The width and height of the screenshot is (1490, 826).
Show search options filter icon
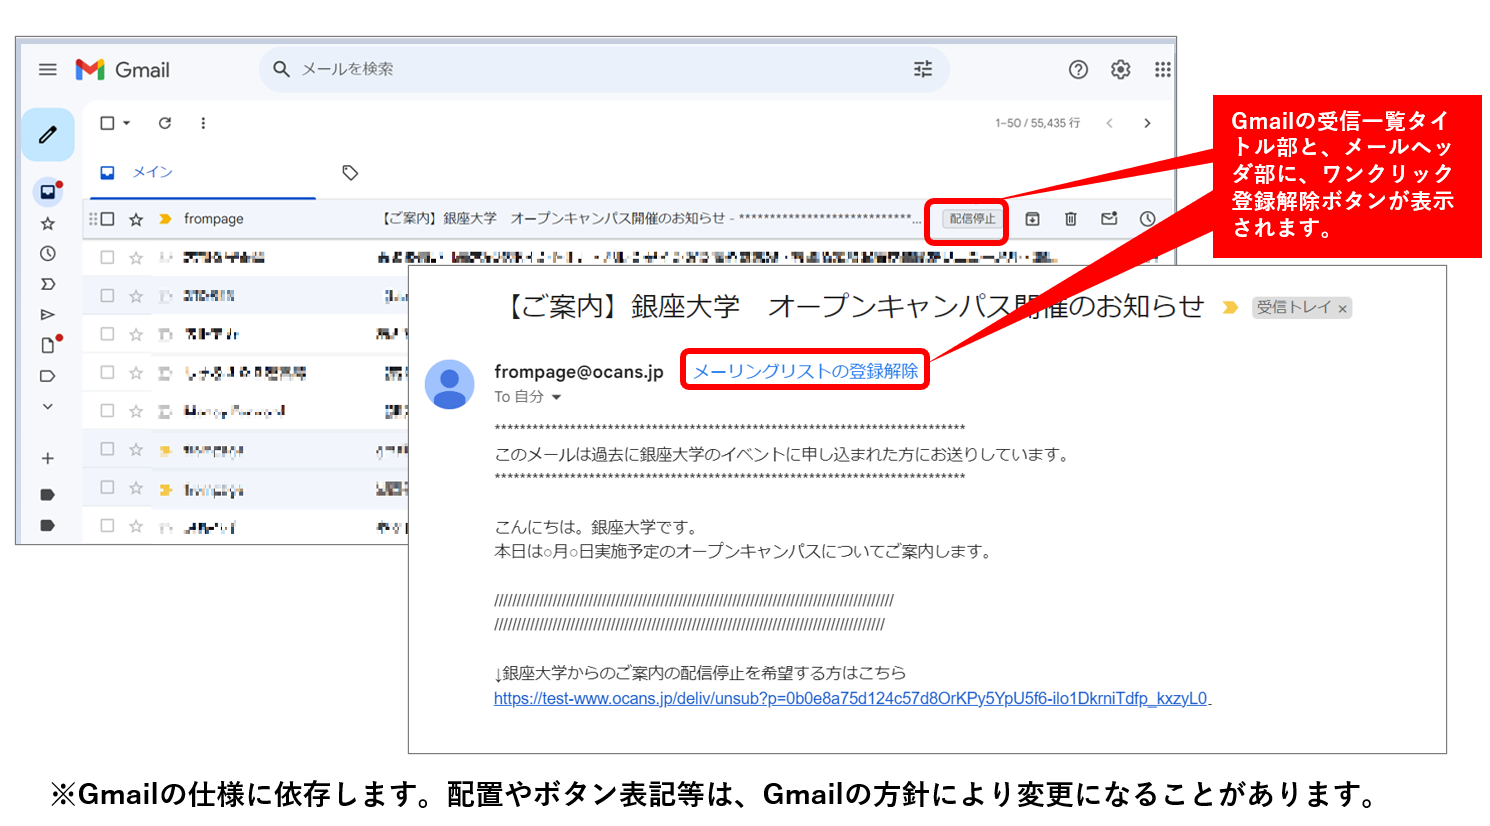click(x=923, y=69)
